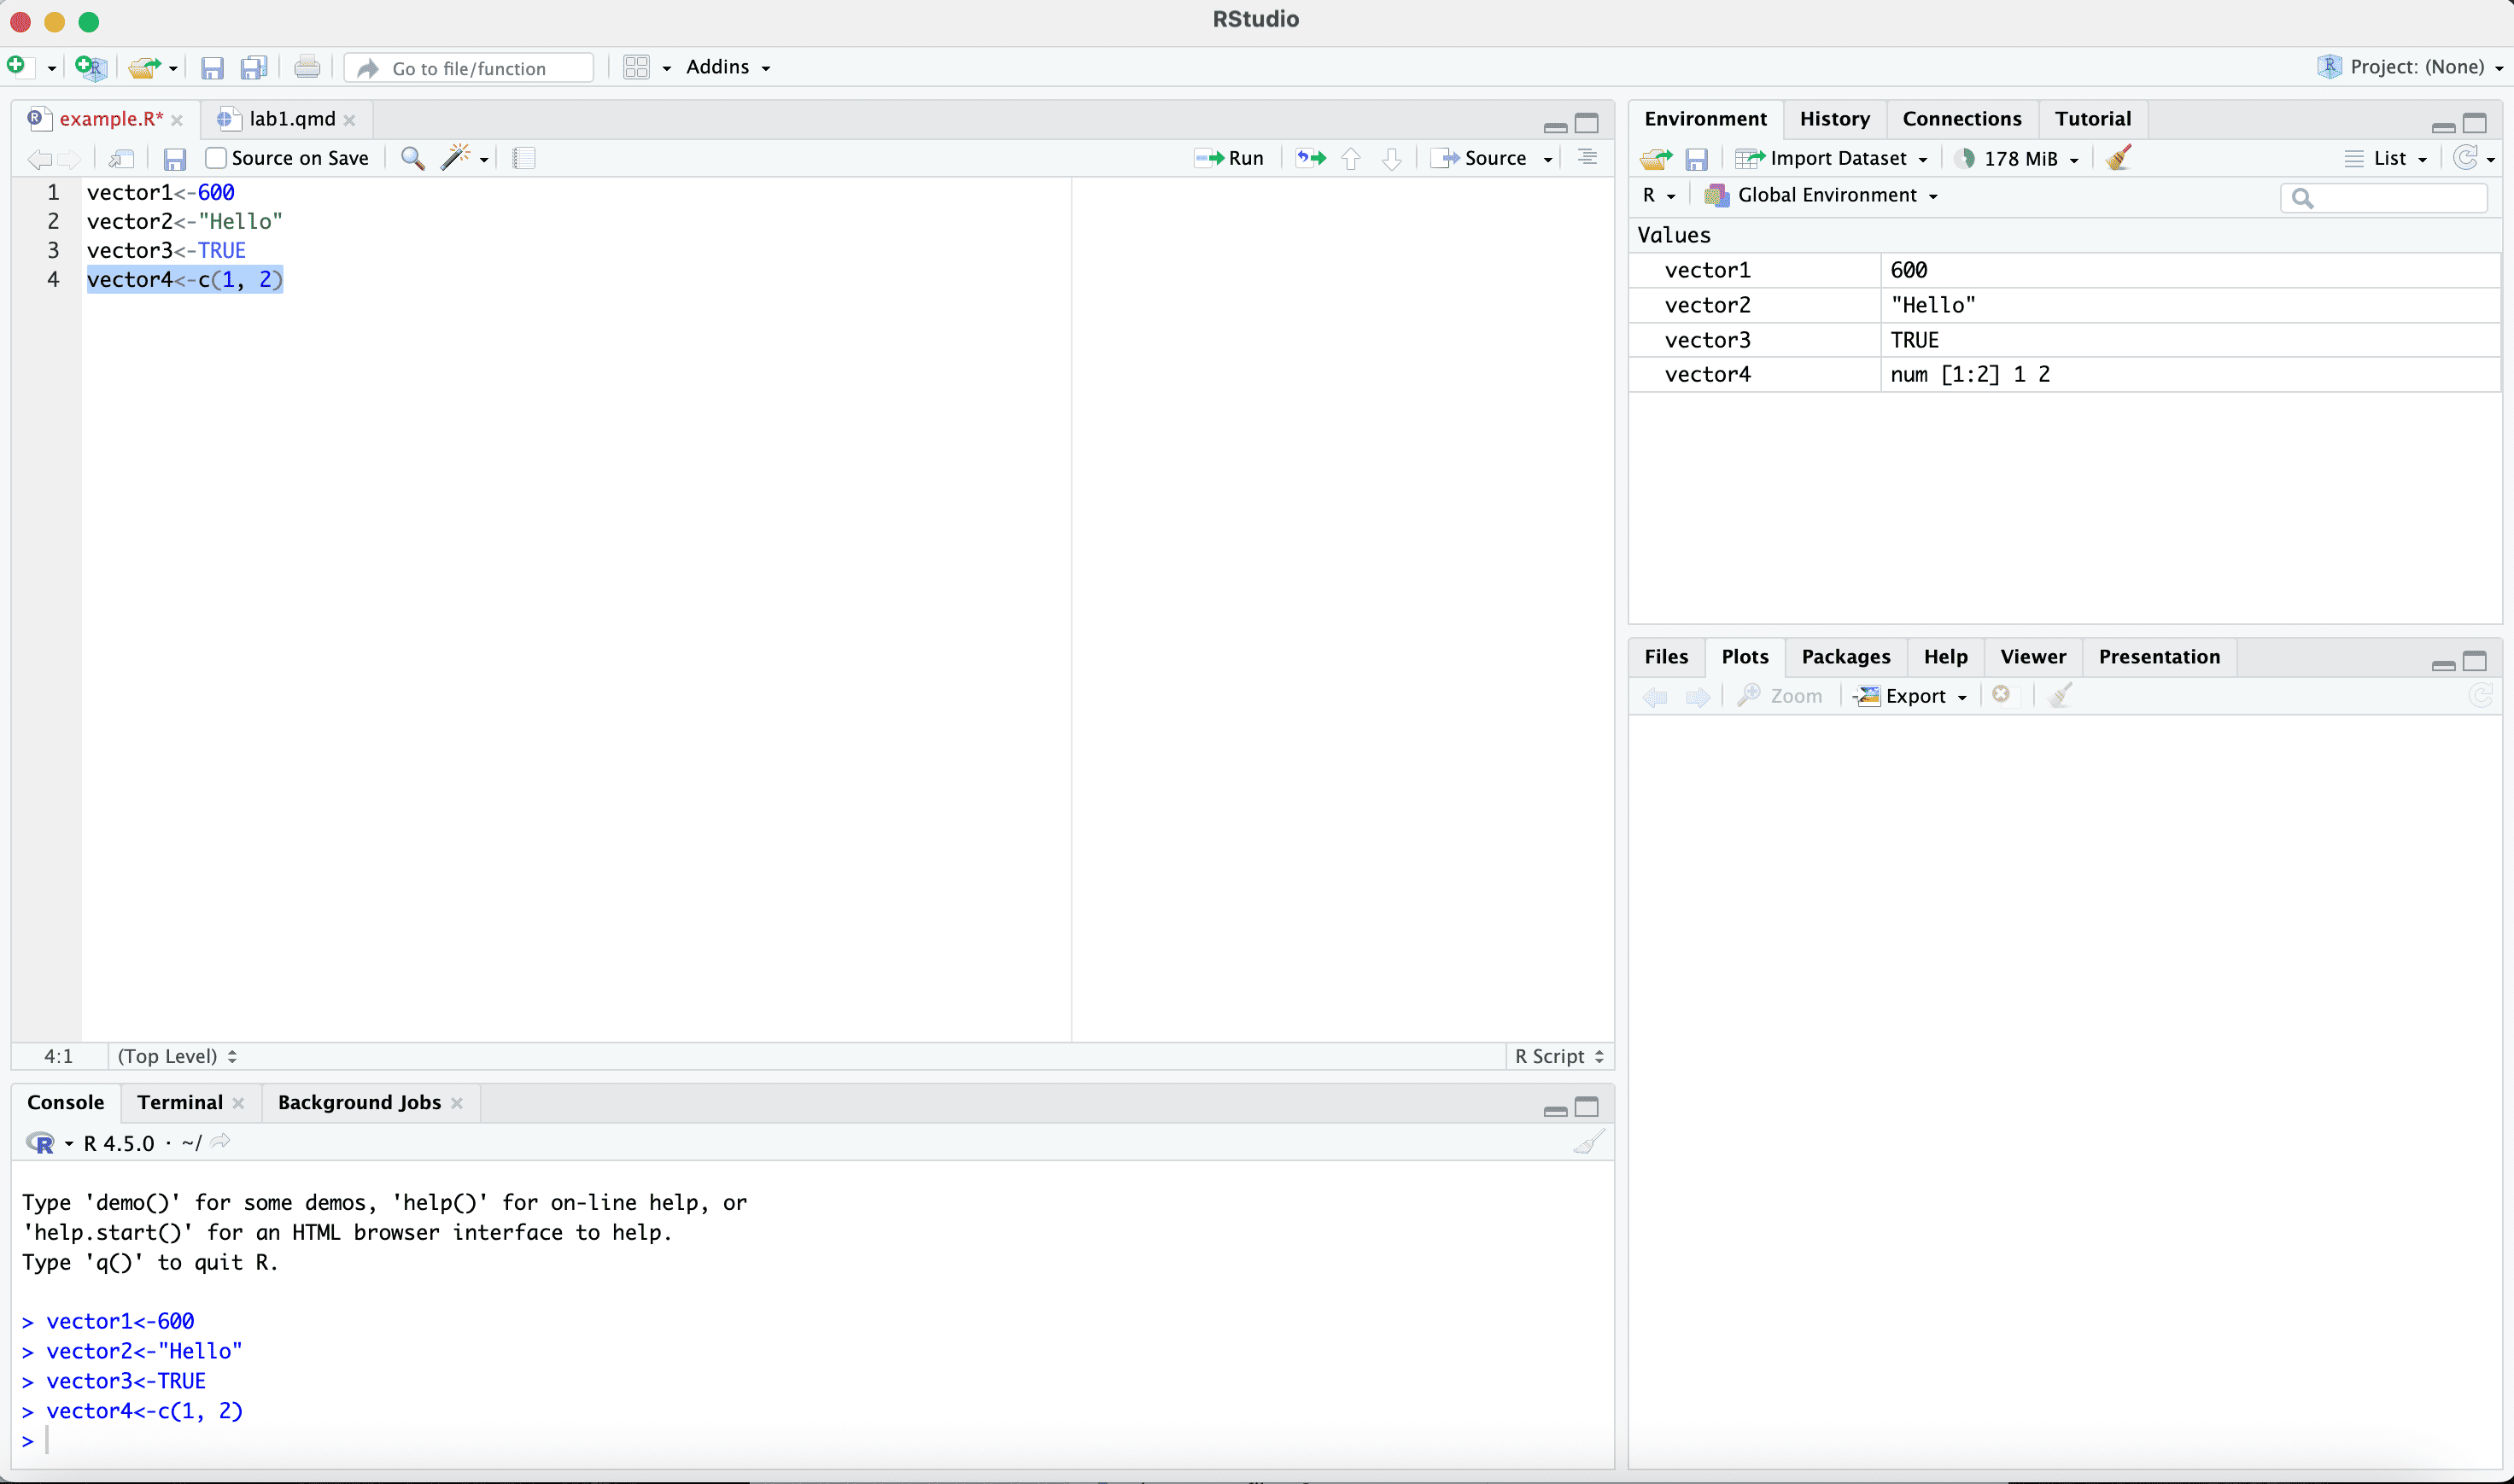
Task: Click the broom icon to clear the environment
Action: pyautogui.click(x=2118, y=158)
